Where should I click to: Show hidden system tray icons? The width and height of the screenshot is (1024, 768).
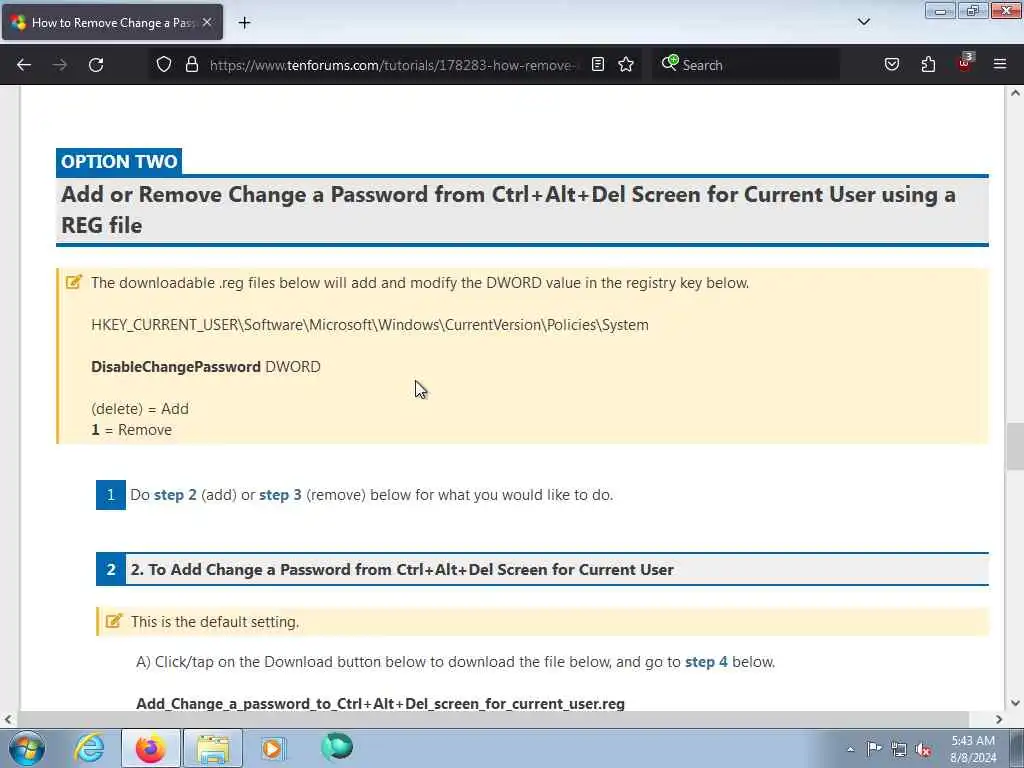(850, 749)
